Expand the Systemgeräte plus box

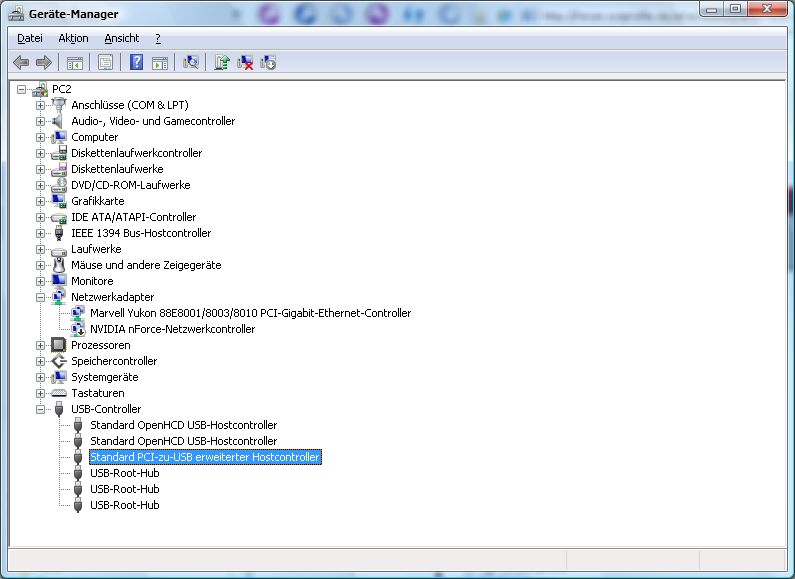pyautogui.click(x=40, y=377)
